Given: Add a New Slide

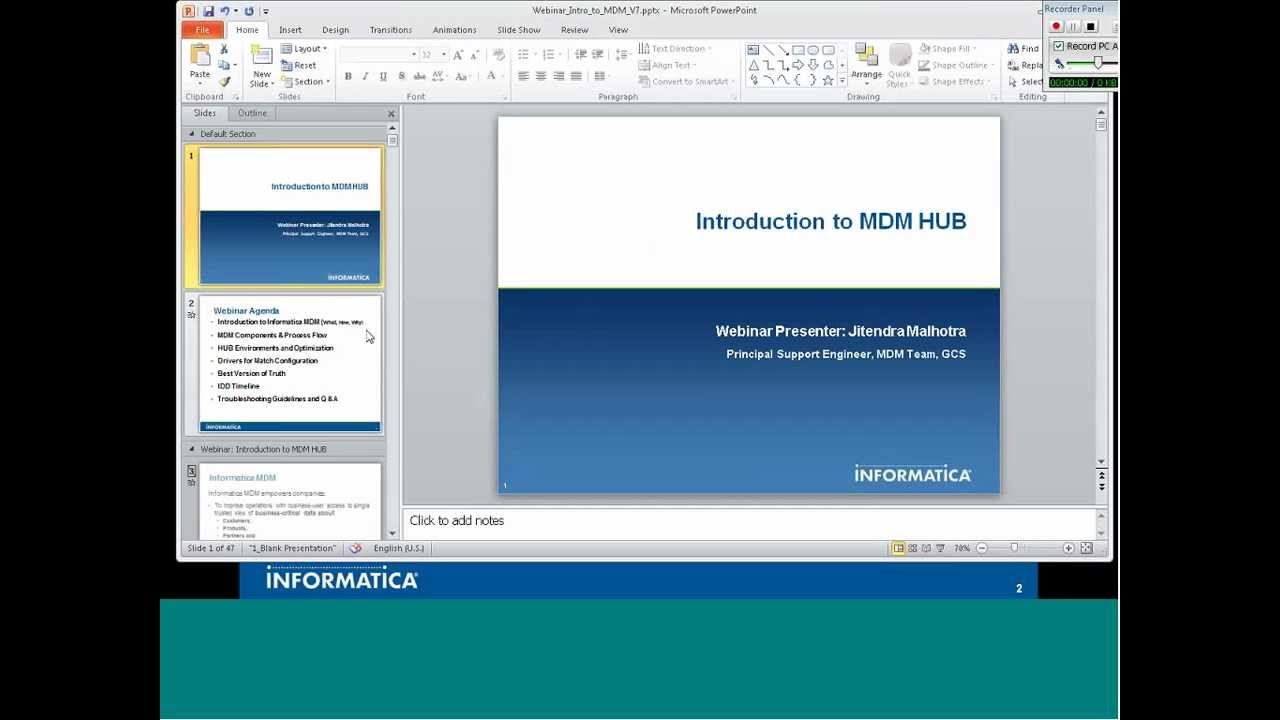Looking at the screenshot, I should pyautogui.click(x=262, y=65).
